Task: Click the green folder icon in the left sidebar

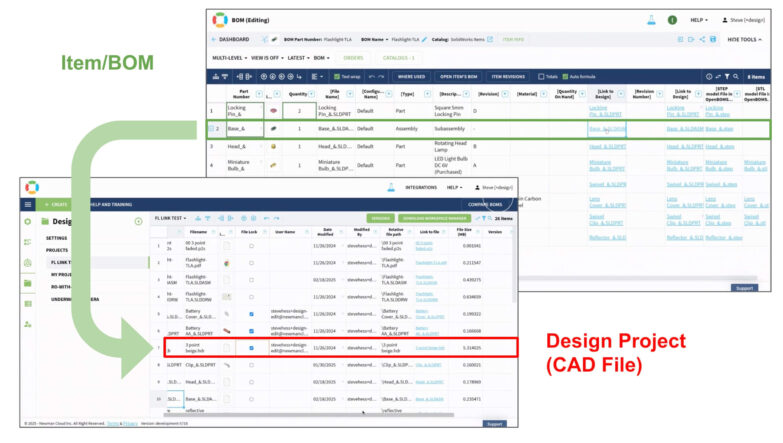Action: click(28, 283)
